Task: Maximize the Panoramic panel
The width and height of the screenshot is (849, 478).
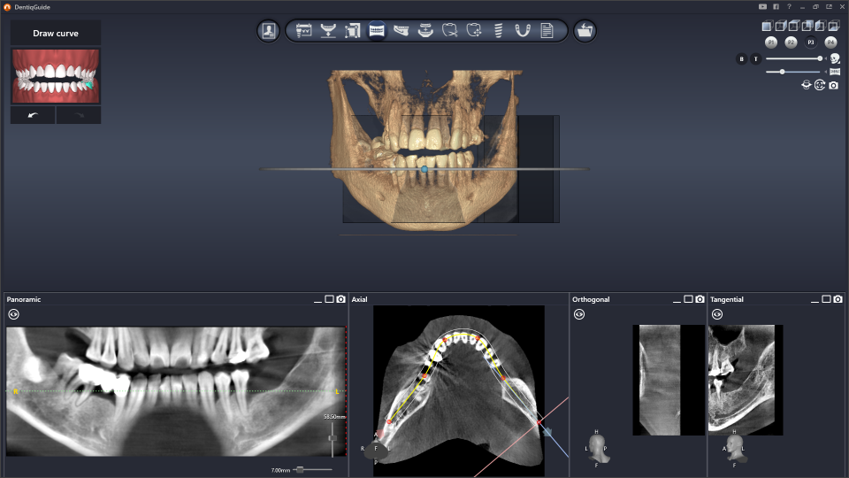Action: 329,299
